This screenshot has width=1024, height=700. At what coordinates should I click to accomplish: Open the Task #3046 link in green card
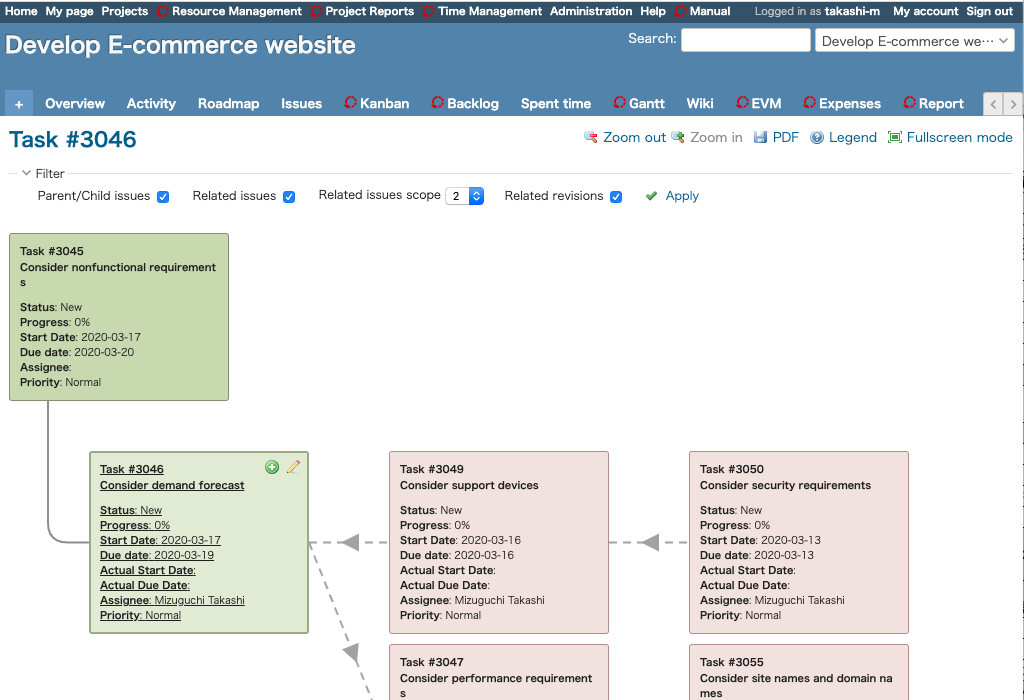[x=132, y=469]
